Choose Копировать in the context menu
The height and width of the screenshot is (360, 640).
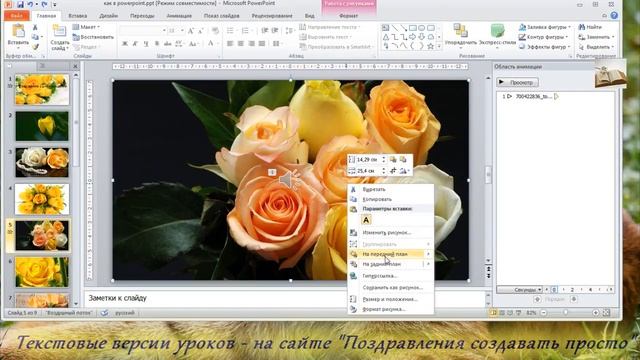[391, 199]
